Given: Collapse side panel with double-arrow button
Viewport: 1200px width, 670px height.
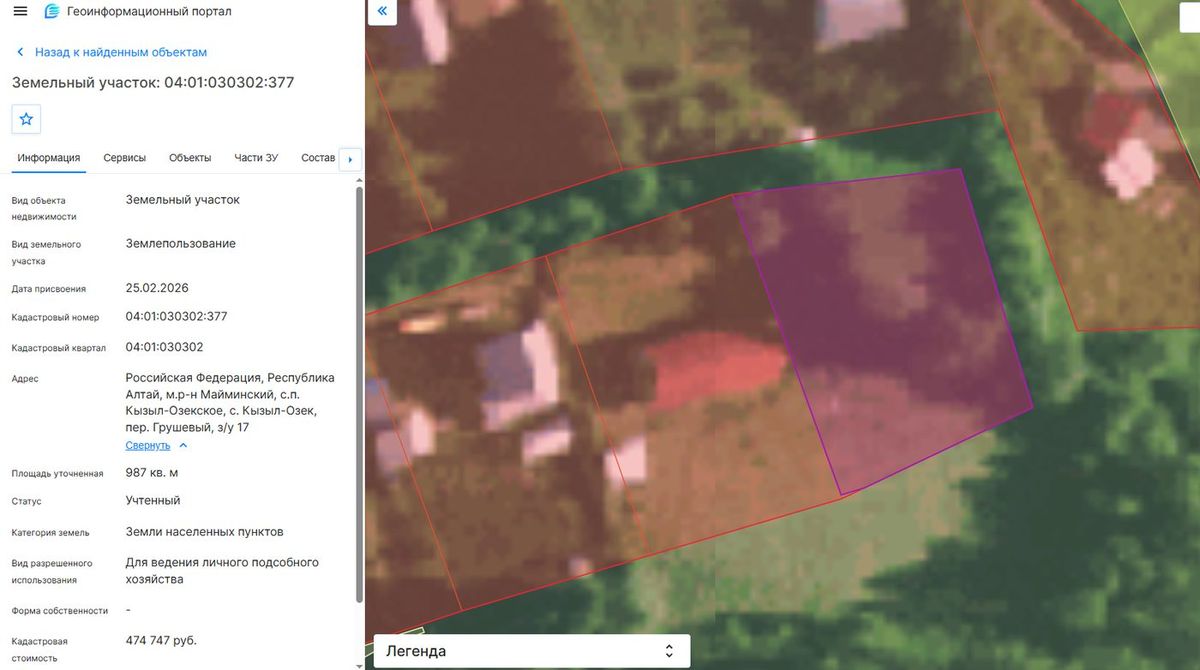Looking at the screenshot, I should (383, 12).
